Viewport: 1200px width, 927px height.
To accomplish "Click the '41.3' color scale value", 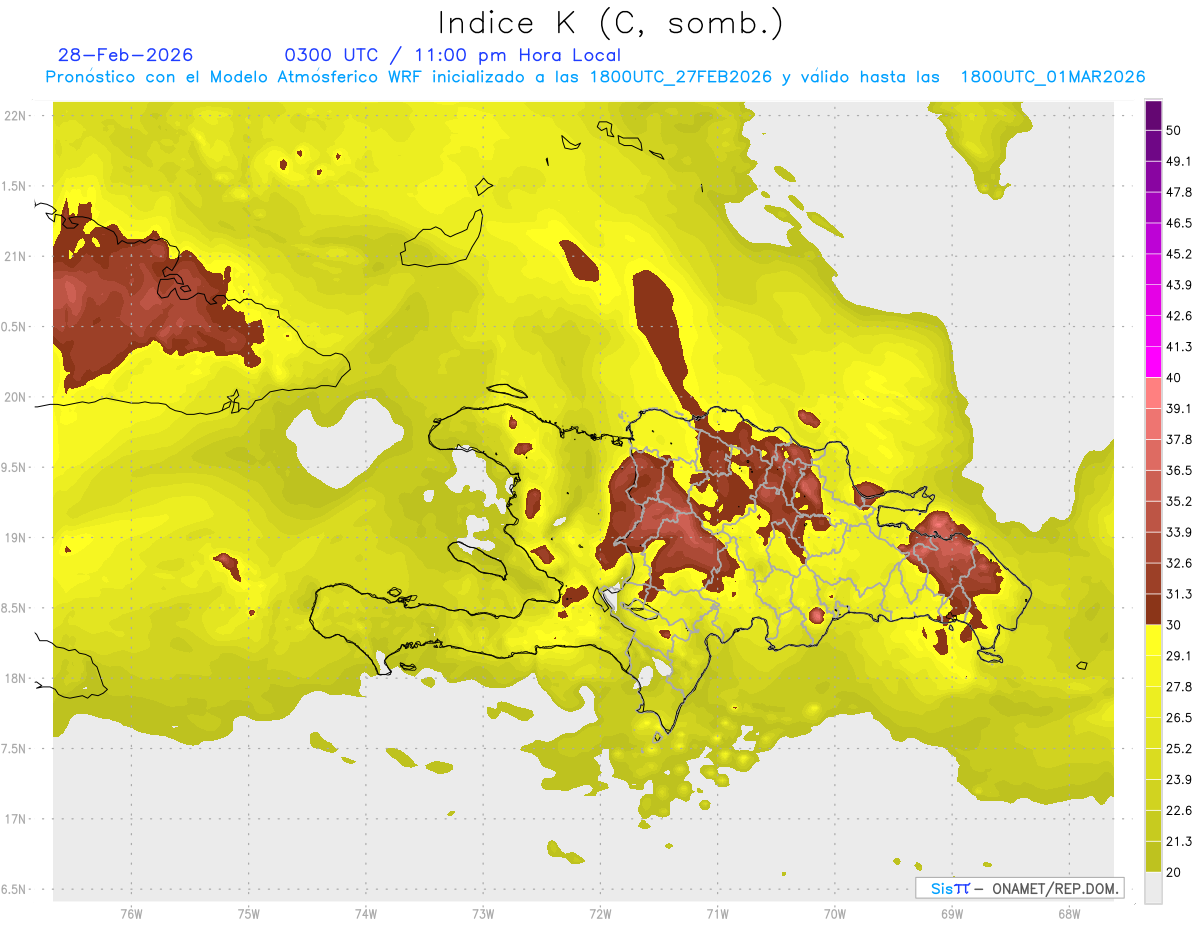I will [1179, 347].
